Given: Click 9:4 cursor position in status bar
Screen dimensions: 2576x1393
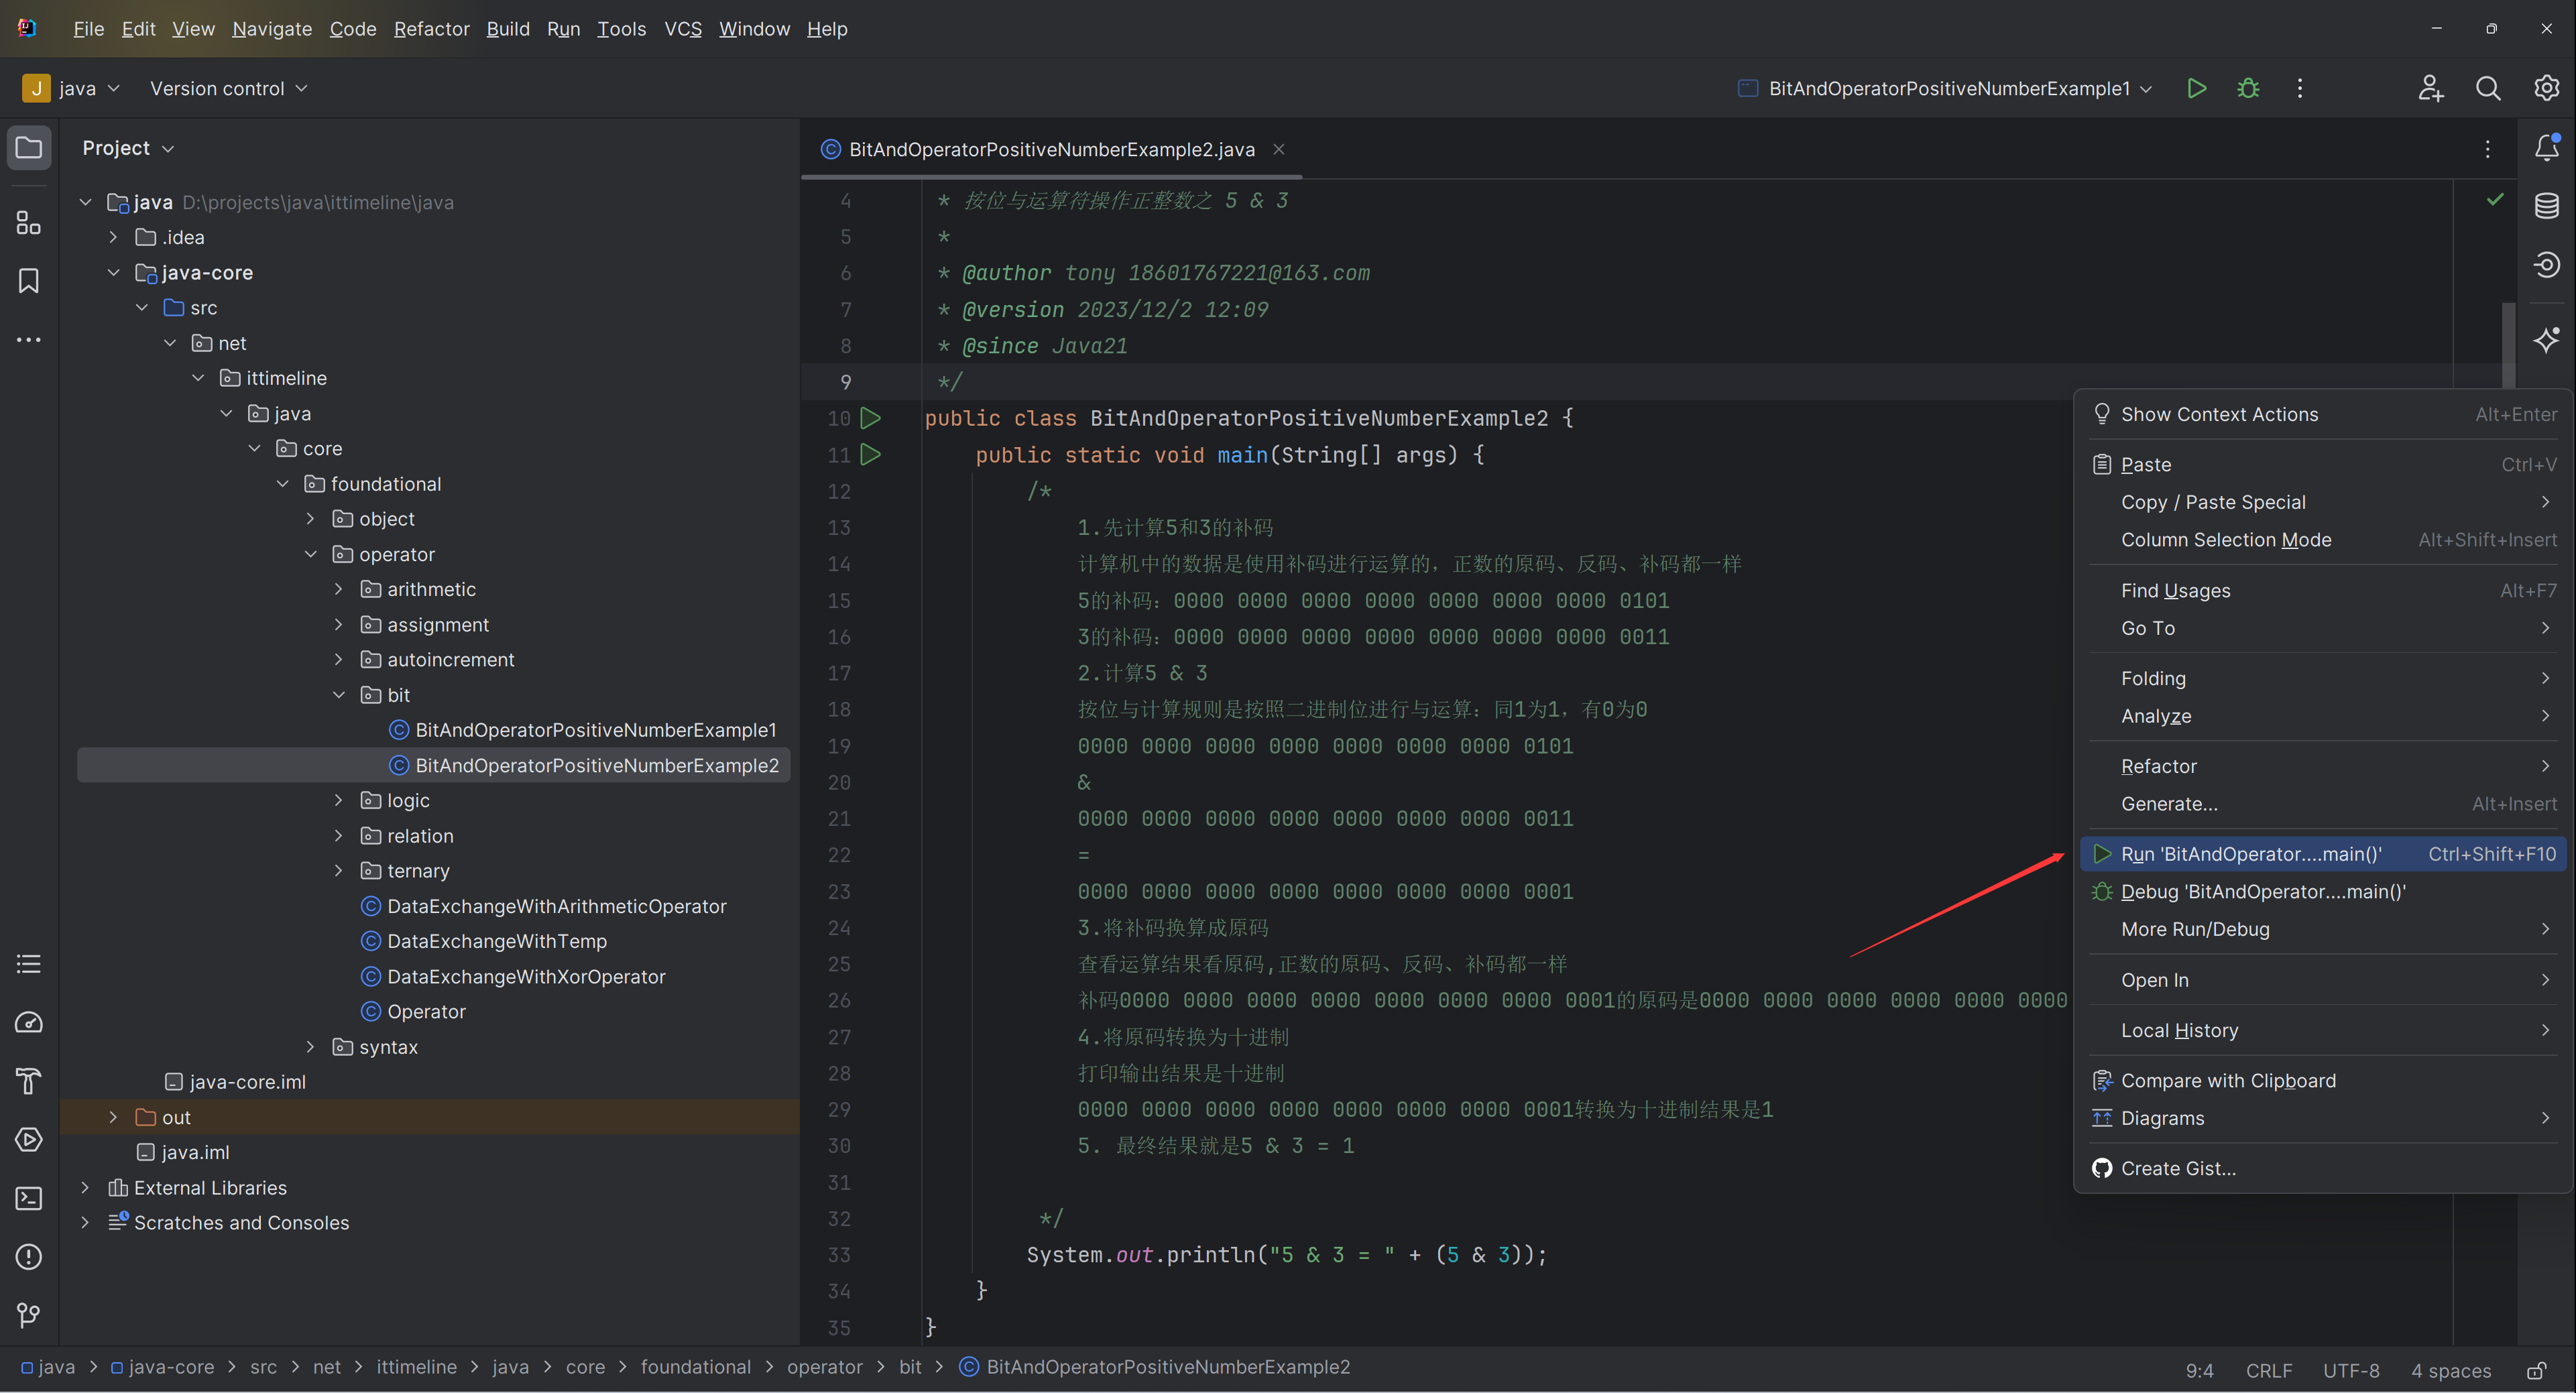Looking at the screenshot, I should [2199, 1370].
